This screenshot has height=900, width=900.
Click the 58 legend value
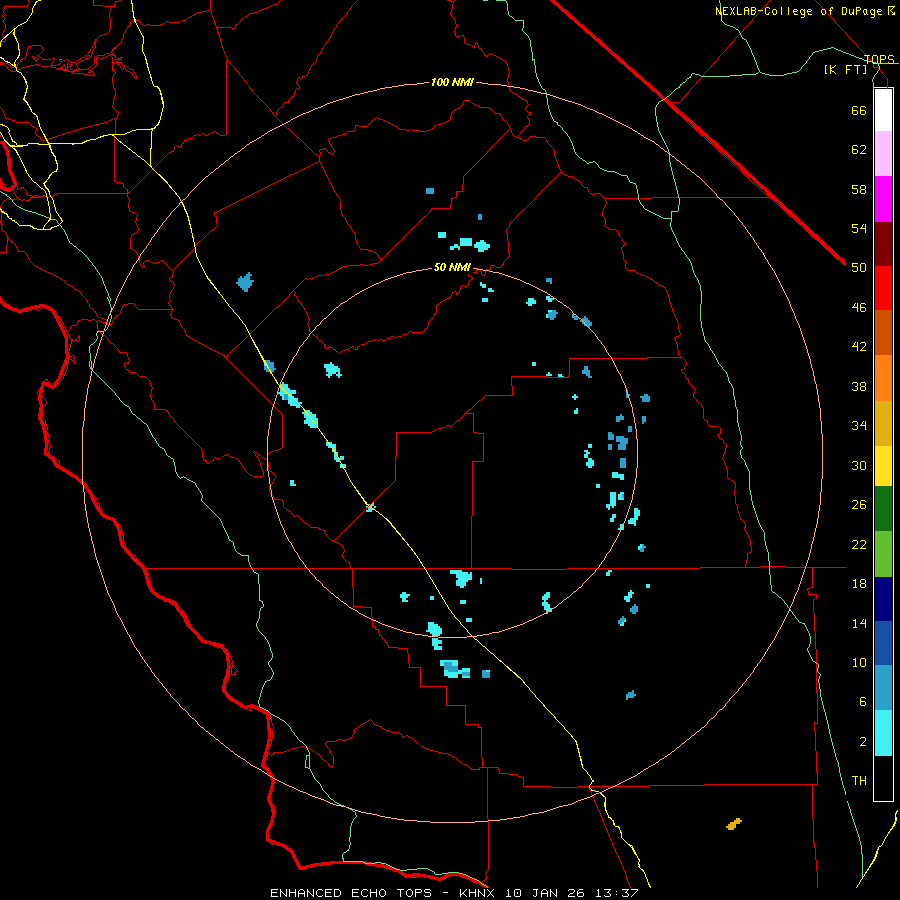(859, 189)
